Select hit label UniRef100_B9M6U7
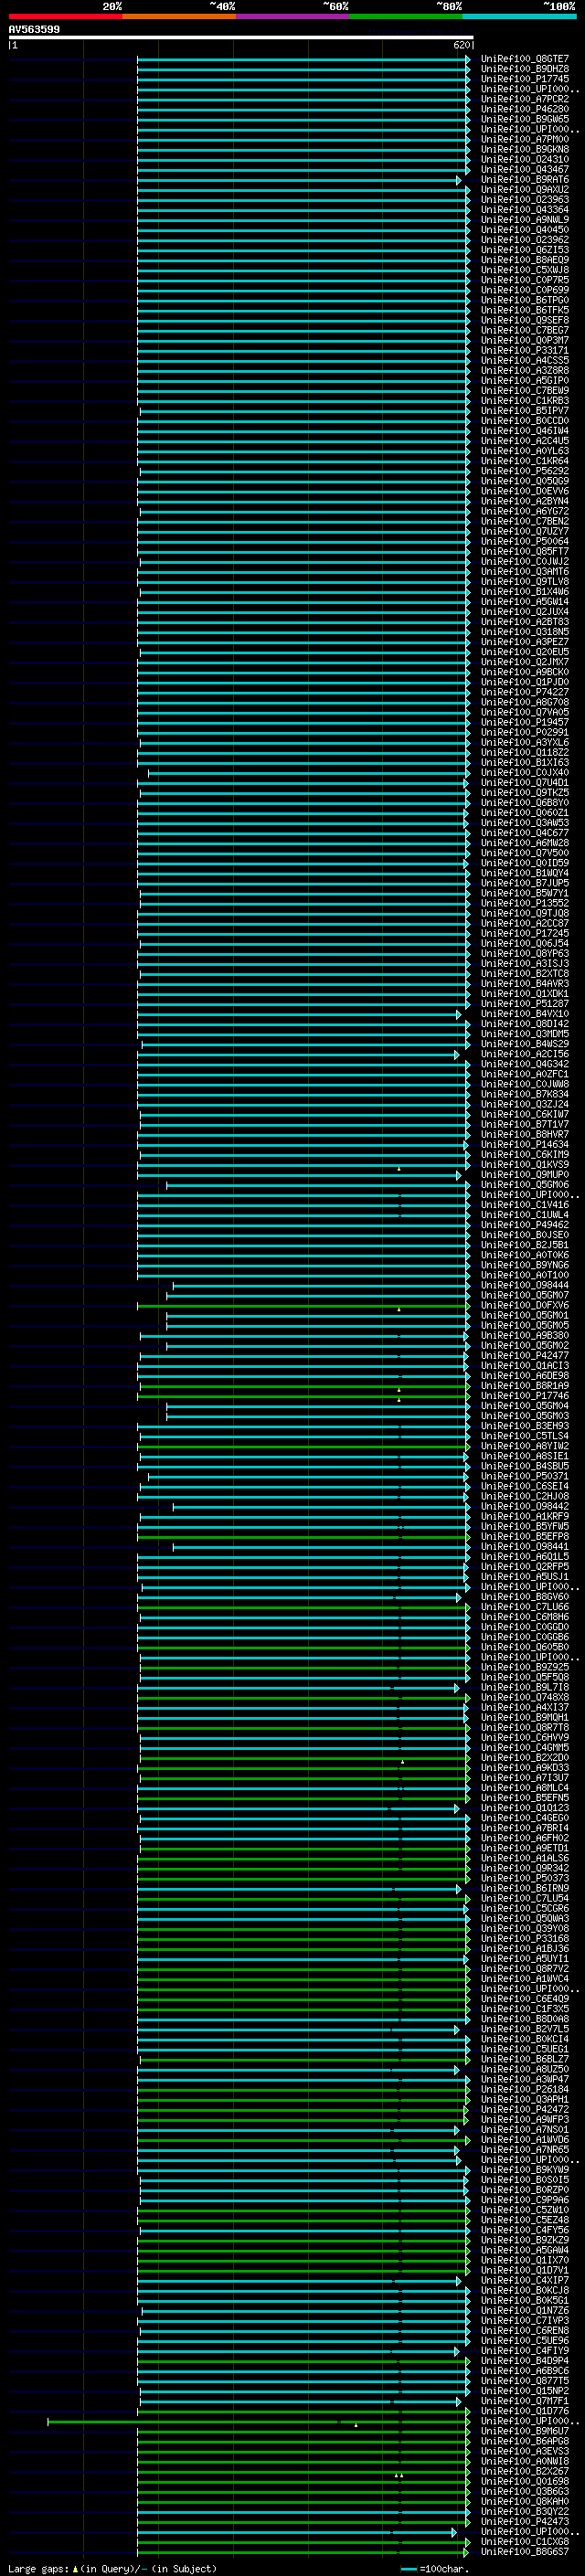 coord(525,2431)
